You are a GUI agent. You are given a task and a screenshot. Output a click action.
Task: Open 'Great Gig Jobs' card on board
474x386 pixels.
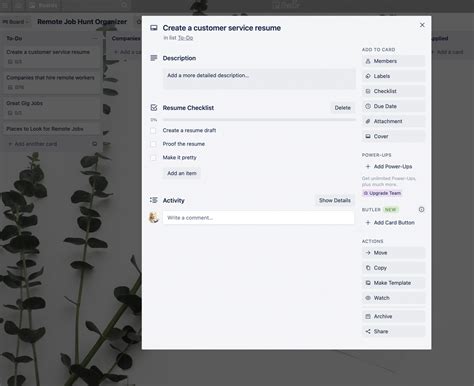point(52,108)
